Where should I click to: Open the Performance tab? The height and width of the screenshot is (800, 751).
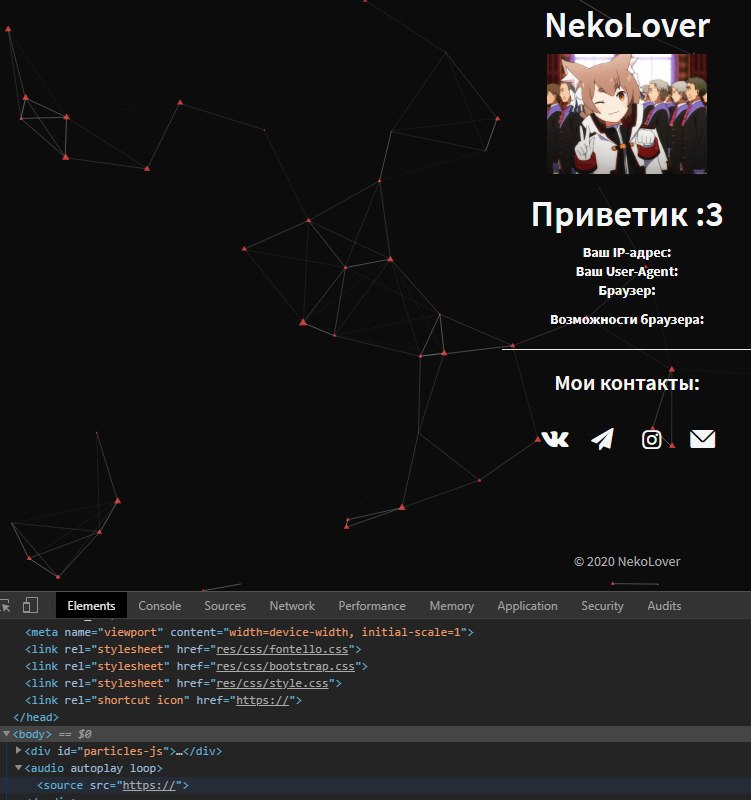click(x=372, y=606)
